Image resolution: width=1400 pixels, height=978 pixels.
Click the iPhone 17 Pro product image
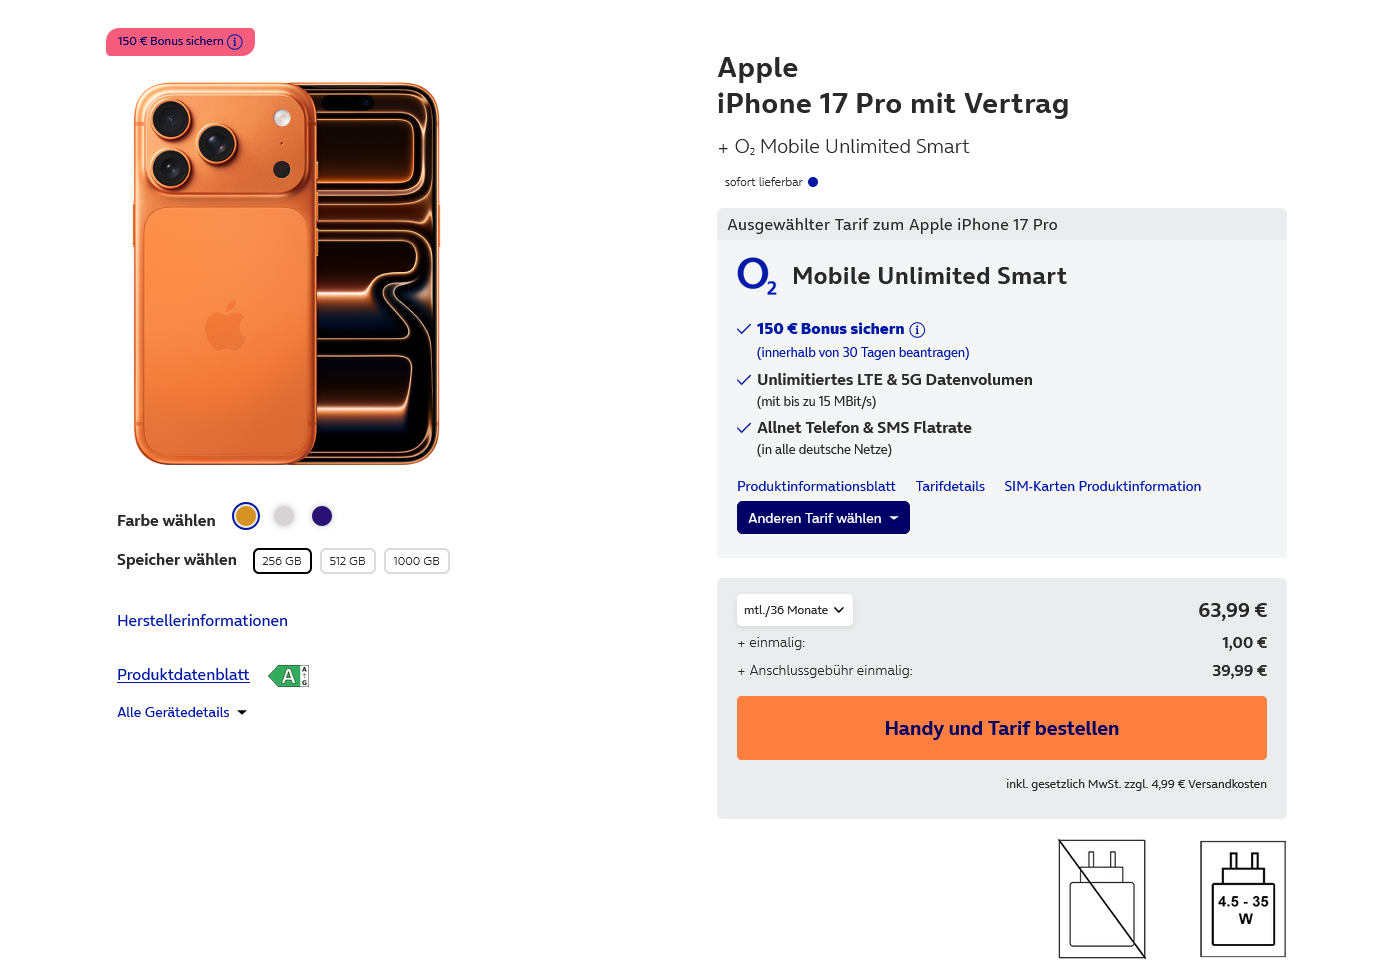287,274
